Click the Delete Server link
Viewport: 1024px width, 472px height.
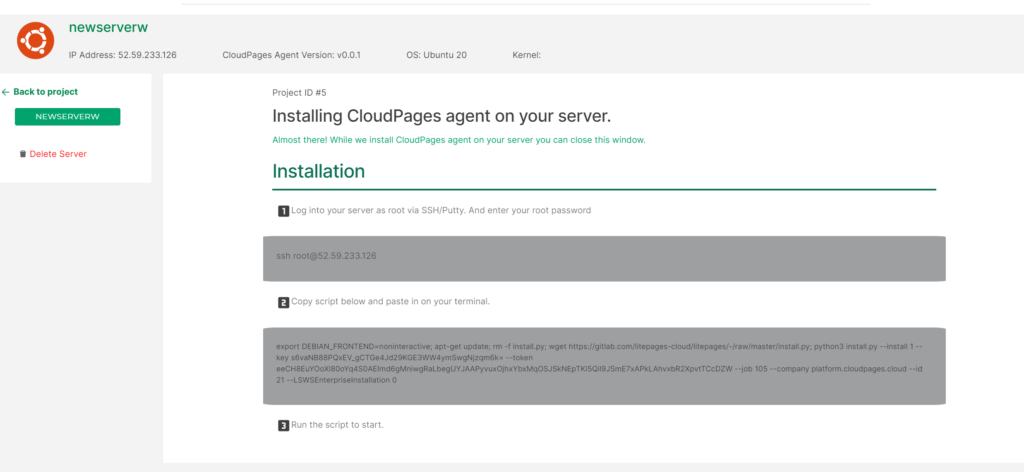coord(58,154)
